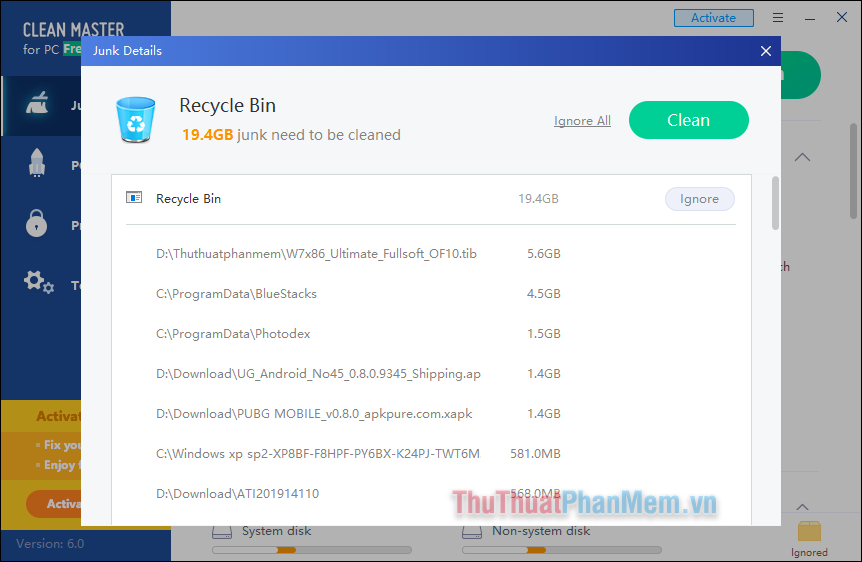Image resolution: width=862 pixels, height=562 pixels.
Task: Click the Recycle Bin row list icon
Action: [134, 197]
